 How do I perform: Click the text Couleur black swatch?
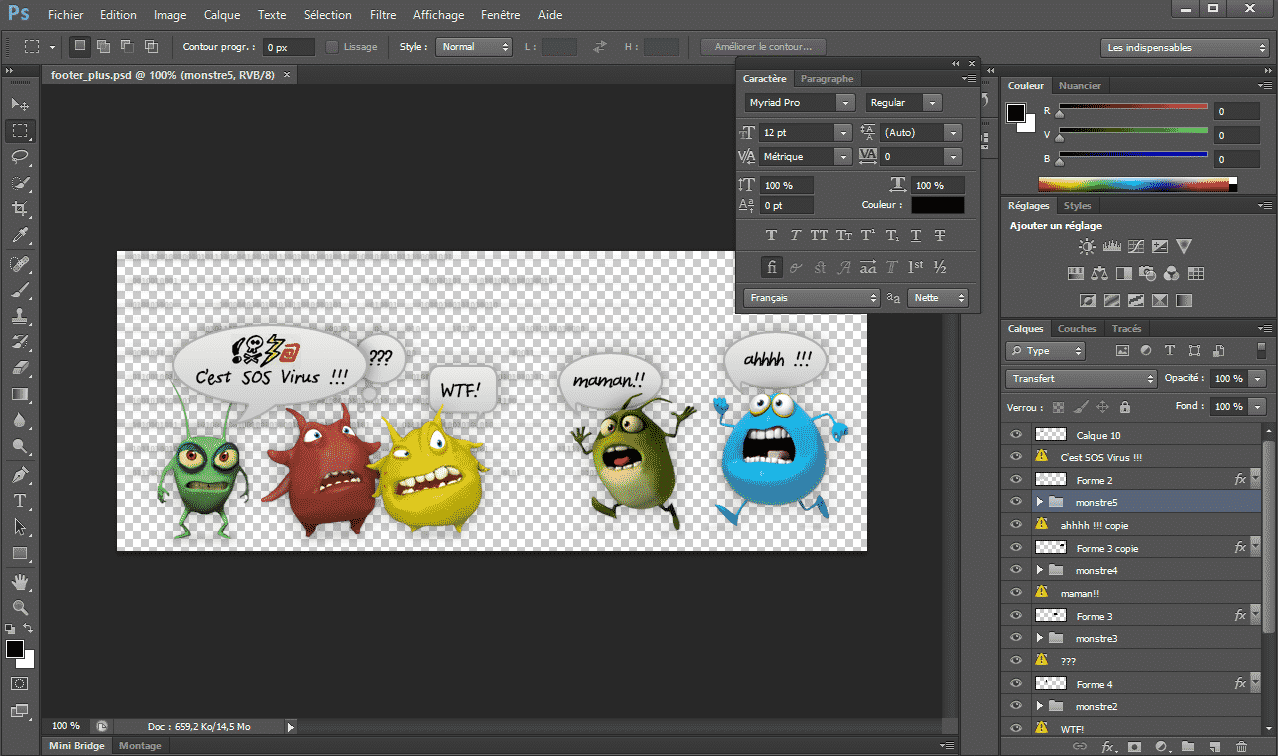(x=937, y=205)
